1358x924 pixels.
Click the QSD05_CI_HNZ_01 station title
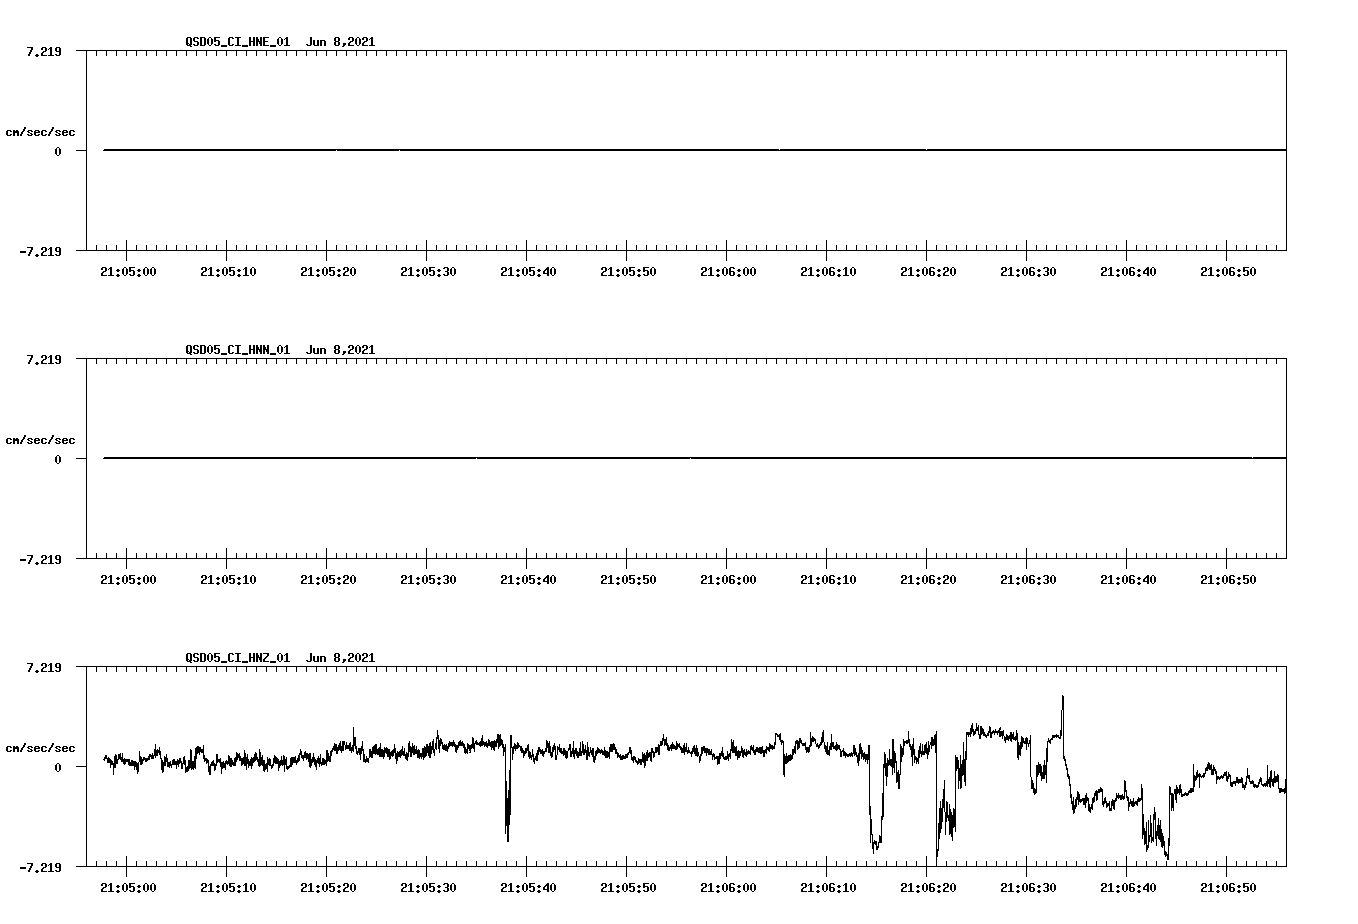(238, 658)
